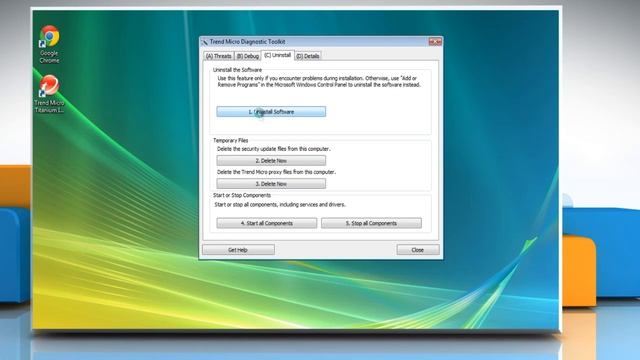Screen dimensions: 640x360
Task: Click the 'Start or Stop Components' group label
Action: tap(242, 195)
